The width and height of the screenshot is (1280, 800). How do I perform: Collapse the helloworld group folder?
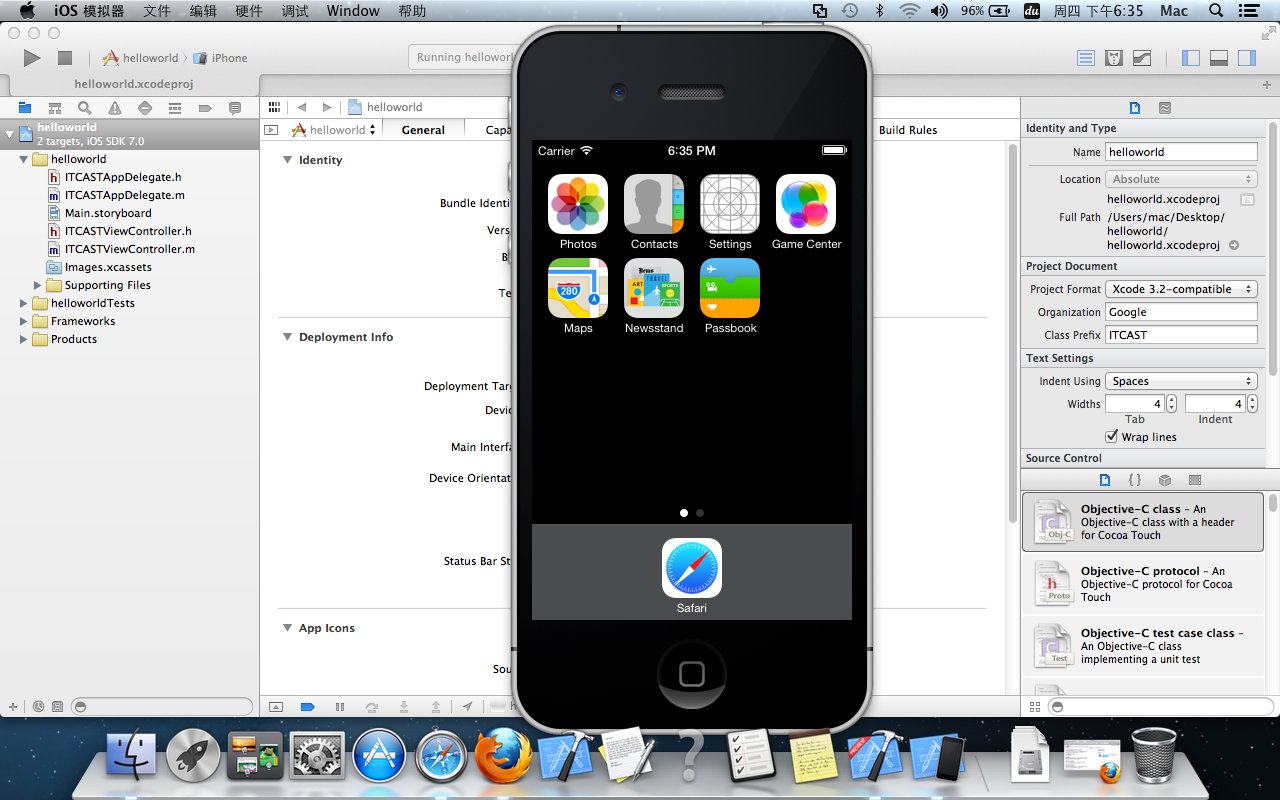(24, 159)
